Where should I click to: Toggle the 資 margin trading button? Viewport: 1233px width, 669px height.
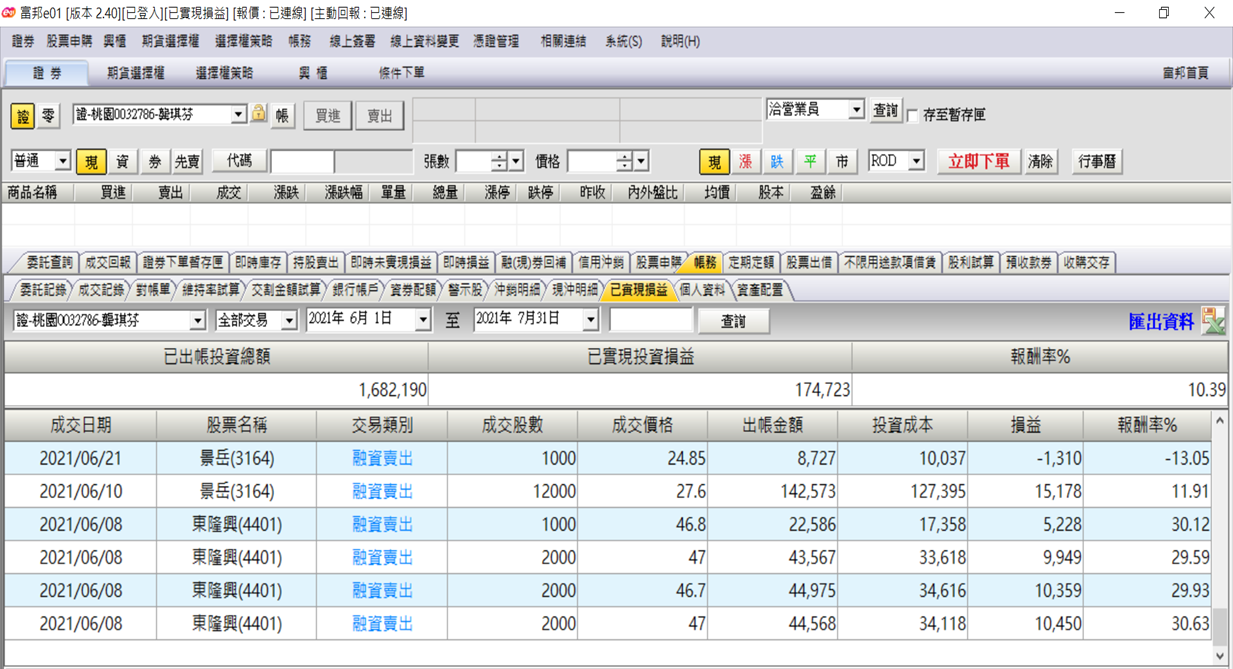coord(122,162)
